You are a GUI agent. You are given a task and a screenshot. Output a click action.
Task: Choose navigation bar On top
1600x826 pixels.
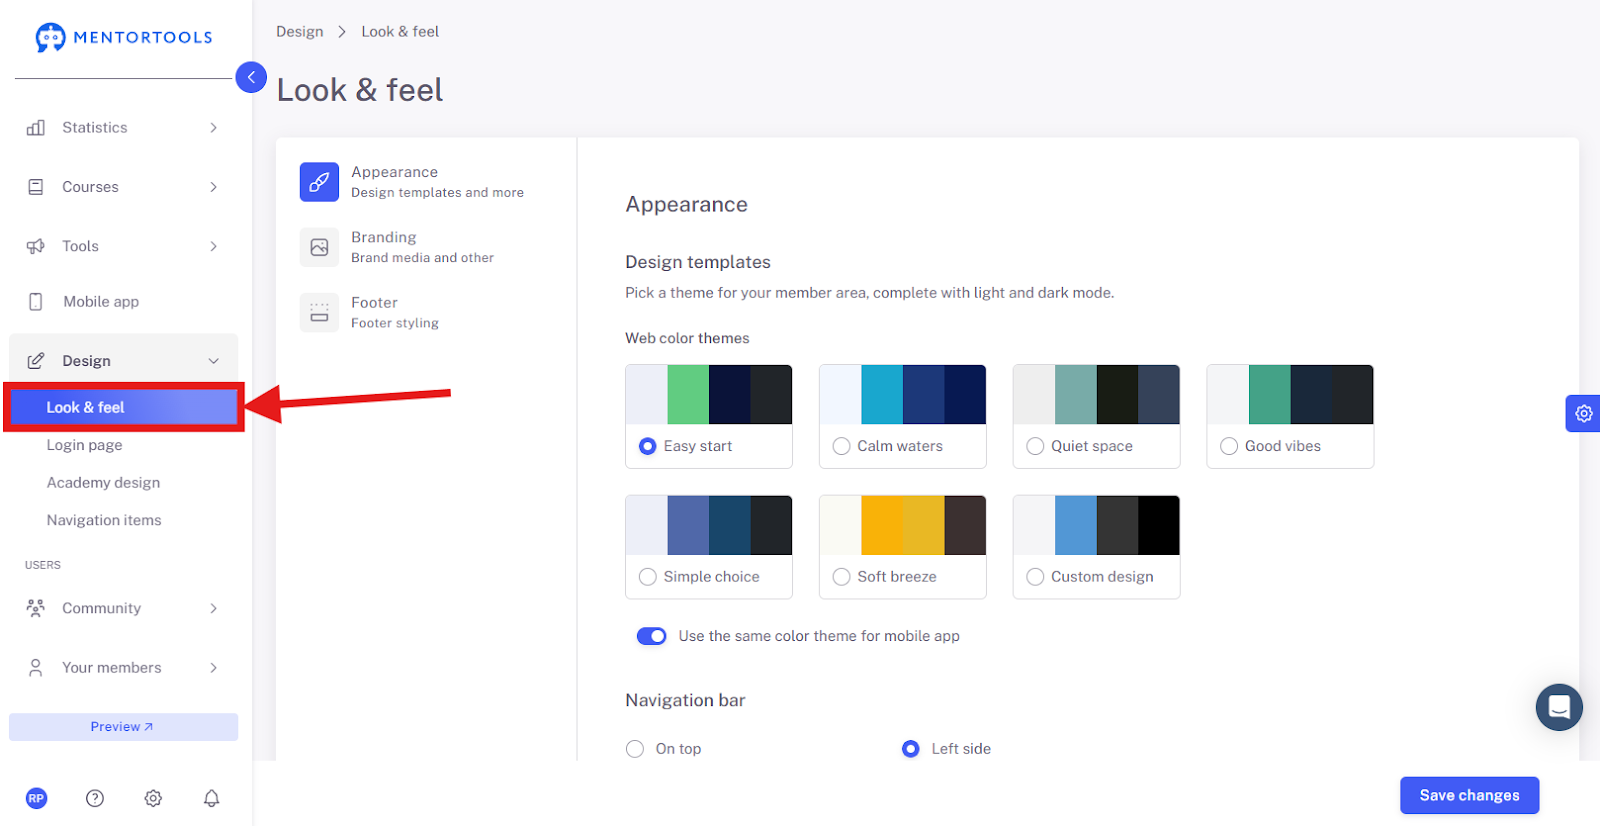click(x=635, y=749)
